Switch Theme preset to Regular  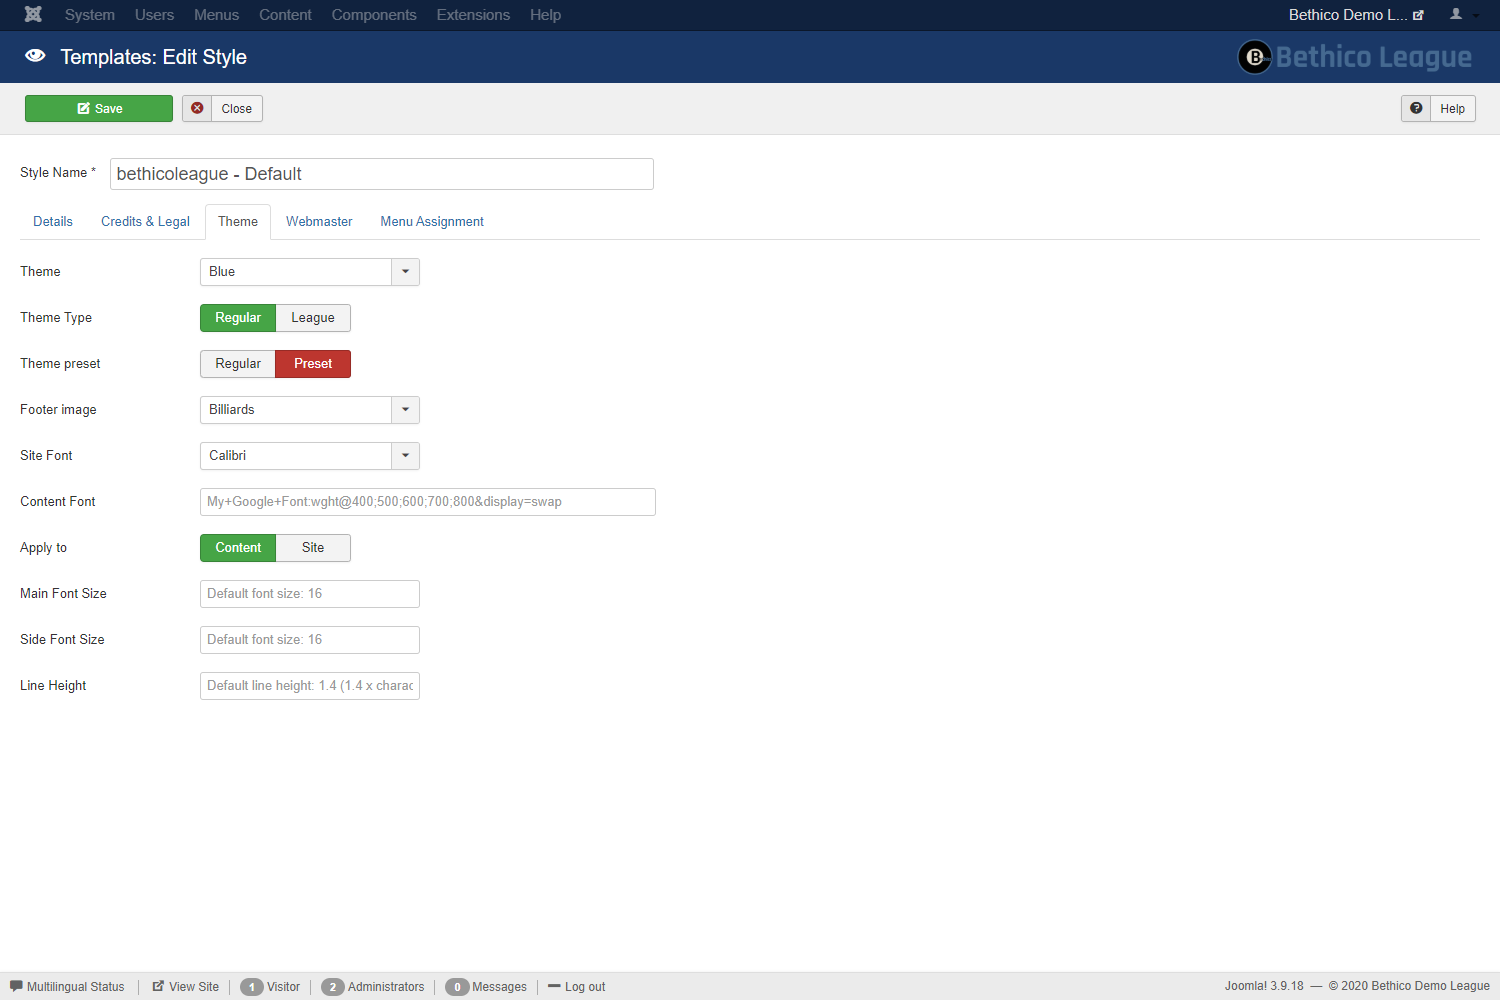[238, 364]
